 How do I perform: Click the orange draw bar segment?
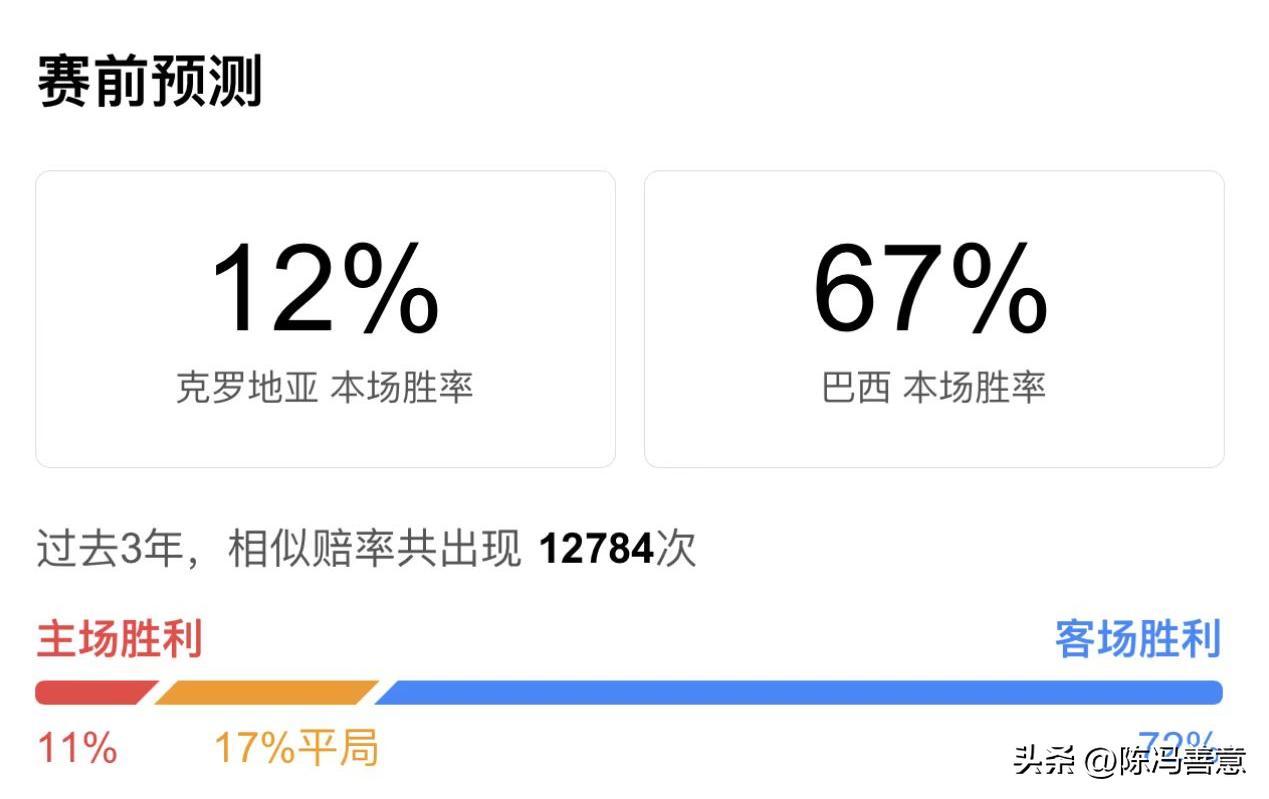tap(265, 690)
